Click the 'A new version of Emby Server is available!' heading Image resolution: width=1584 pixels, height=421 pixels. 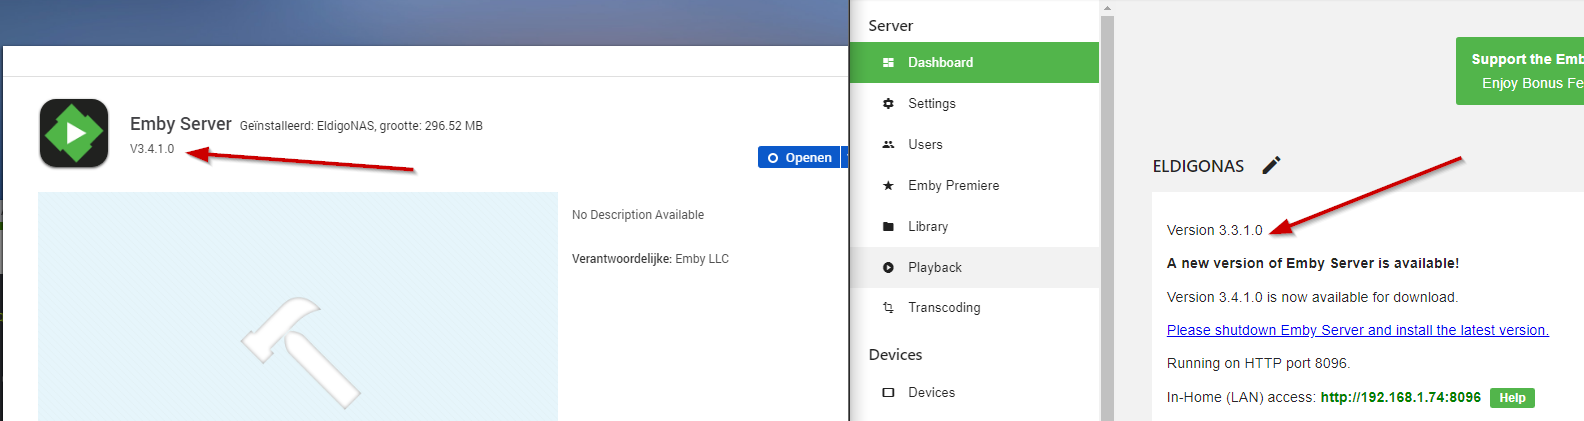click(x=1312, y=263)
